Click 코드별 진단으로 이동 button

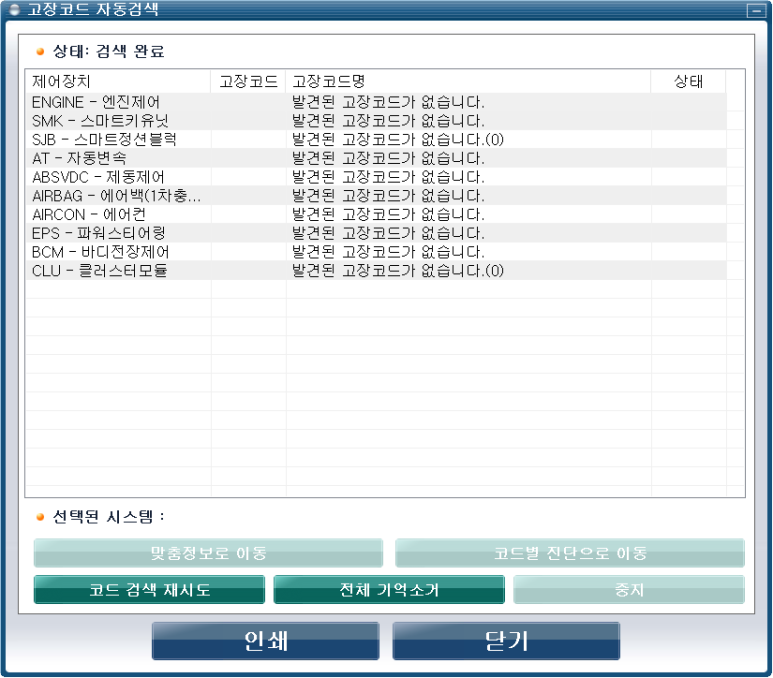(x=570, y=553)
